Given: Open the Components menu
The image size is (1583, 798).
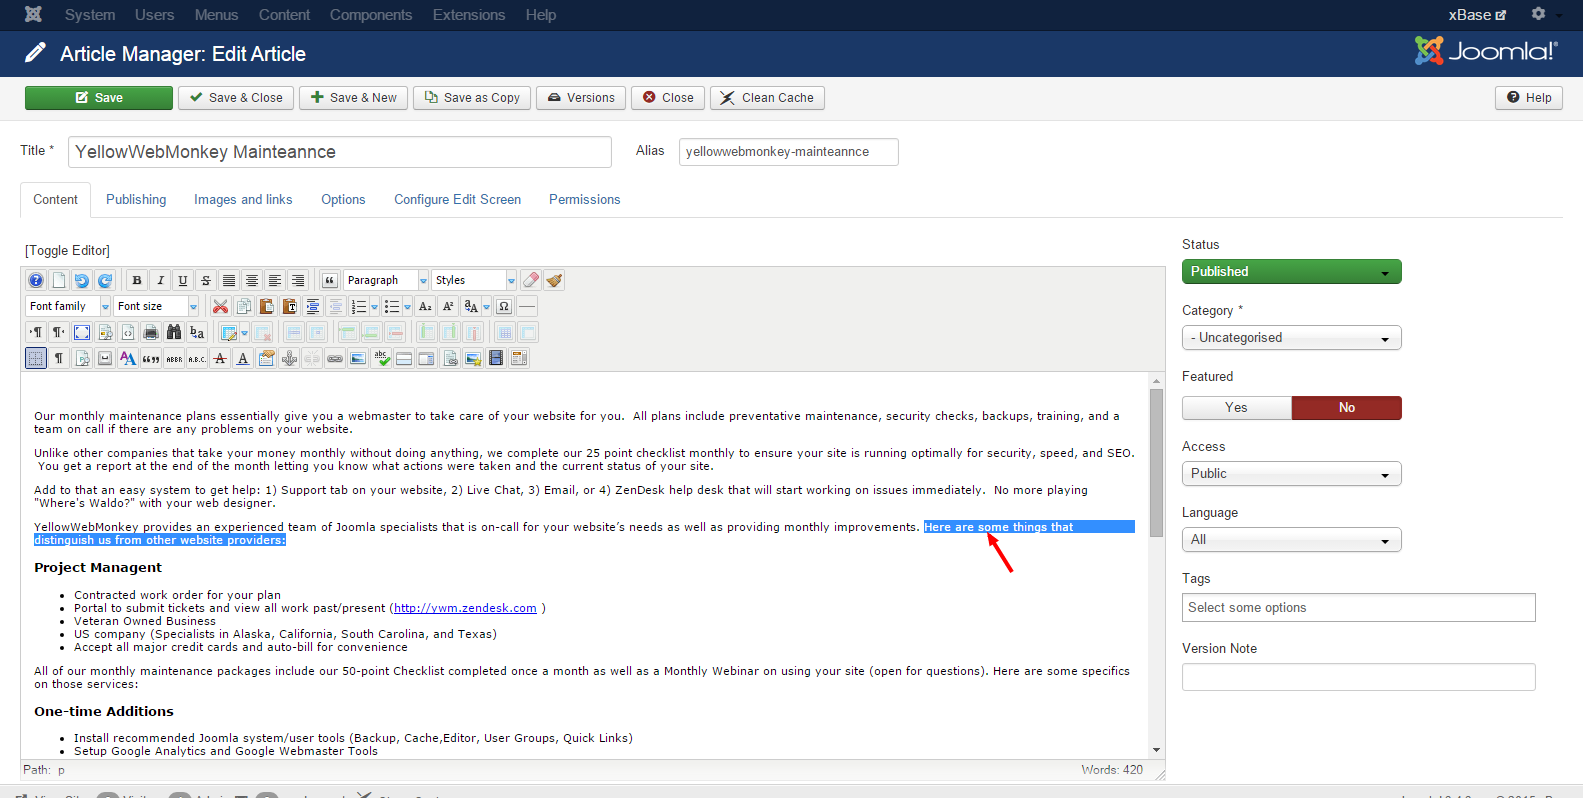Looking at the screenshot, I should [371, 15].
